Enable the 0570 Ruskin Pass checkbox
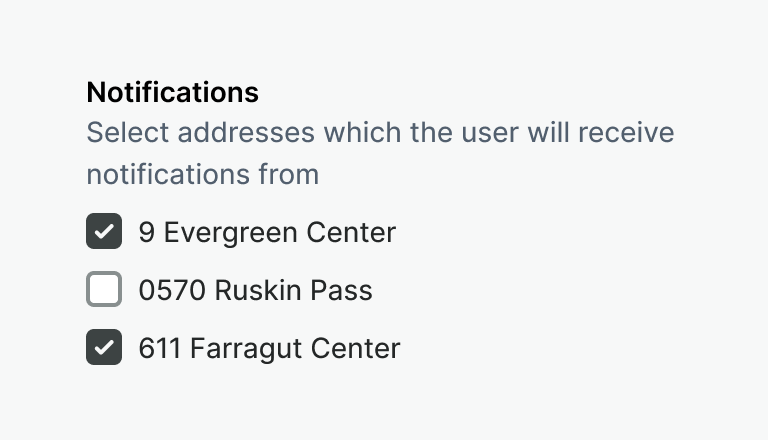Screen dimensions: 768x440 pyautogui.click(x=104, y=290)
